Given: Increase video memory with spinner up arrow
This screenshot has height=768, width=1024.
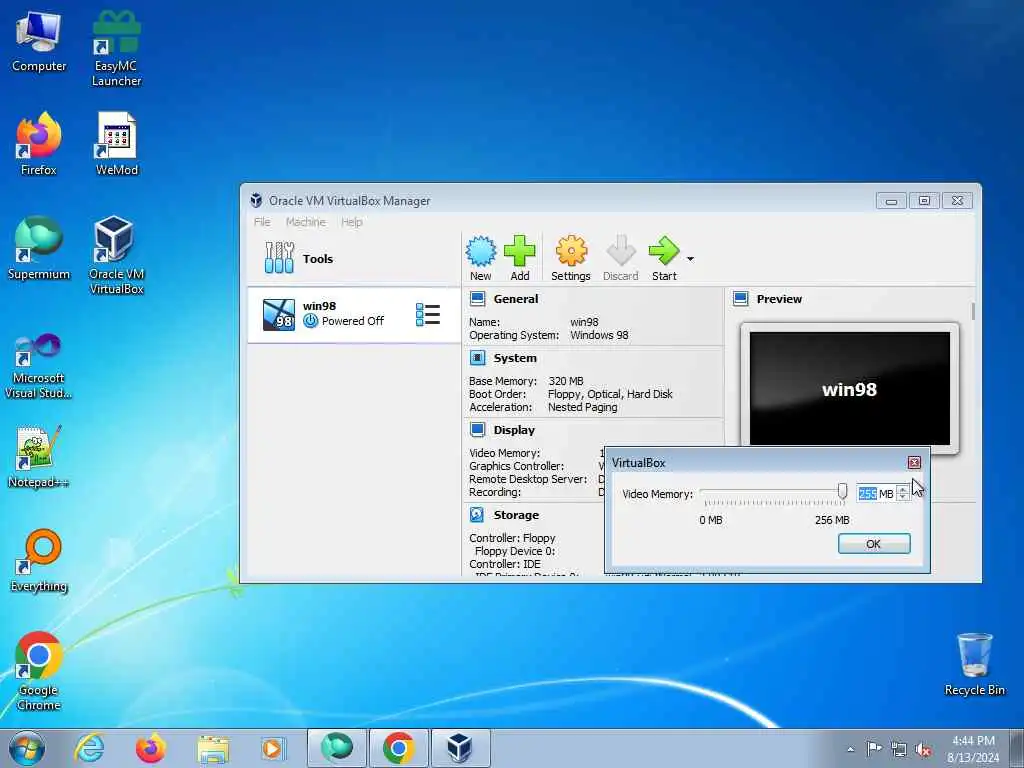Looking at the screenshot, I should (x=903, y=490).
